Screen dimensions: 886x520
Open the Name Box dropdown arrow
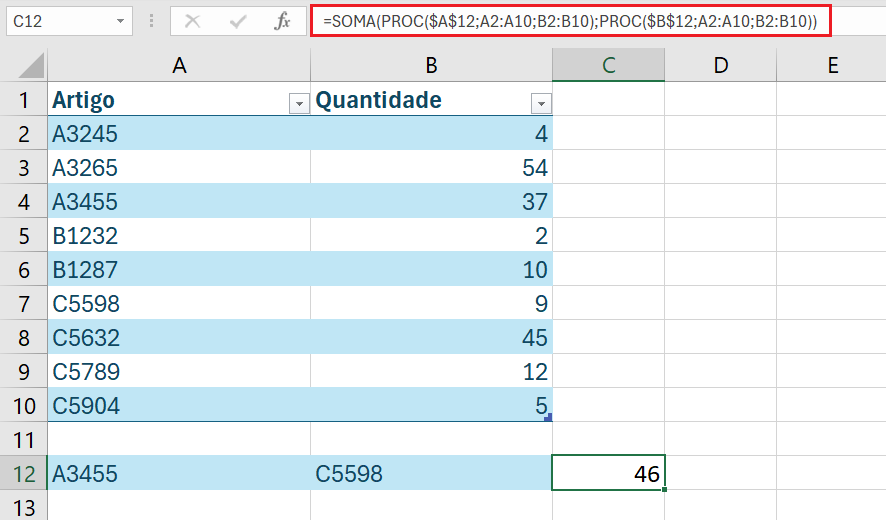120,21
